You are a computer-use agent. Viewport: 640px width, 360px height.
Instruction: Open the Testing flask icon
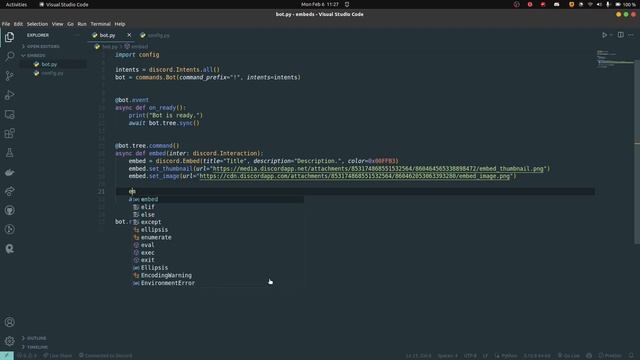(x=9, y=153)
